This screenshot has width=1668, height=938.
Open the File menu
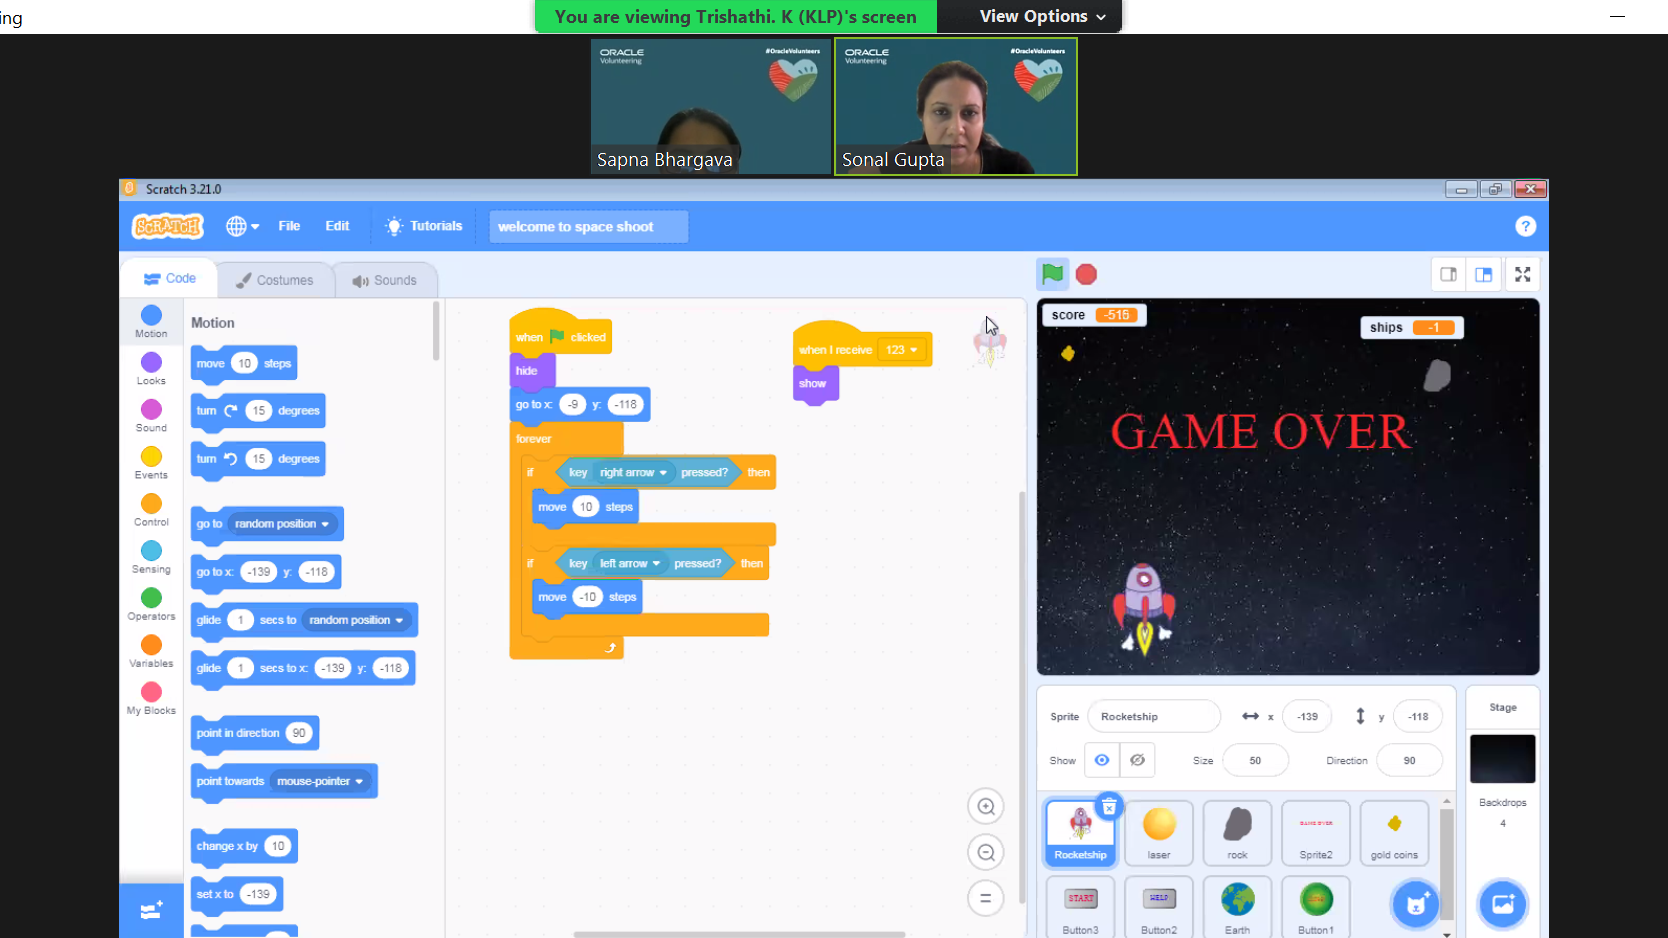[x=289, y=226]
